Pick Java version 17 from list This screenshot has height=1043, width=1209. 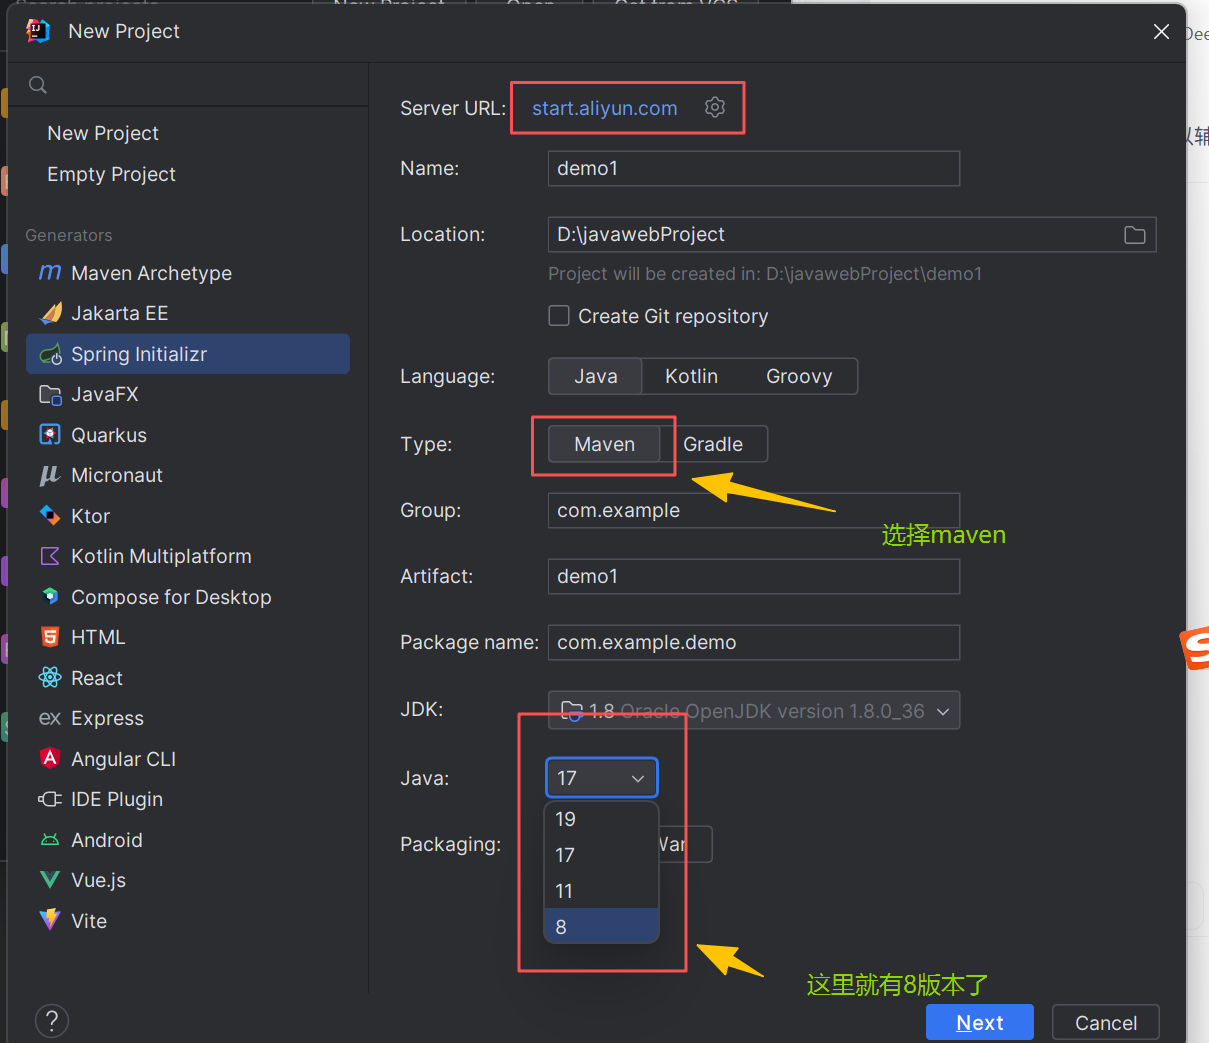pyautogui.click(x=601, y=855)
